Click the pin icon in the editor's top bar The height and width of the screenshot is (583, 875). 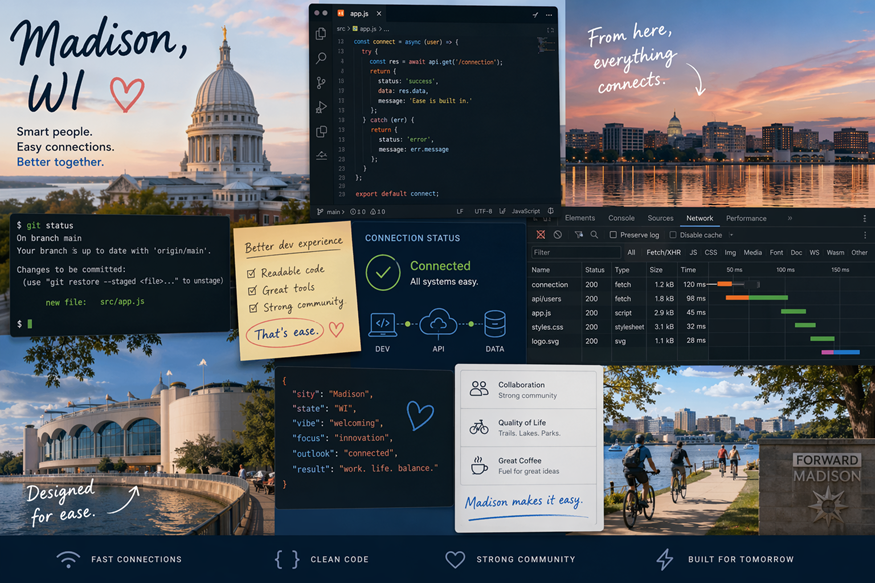click(535, 15)
